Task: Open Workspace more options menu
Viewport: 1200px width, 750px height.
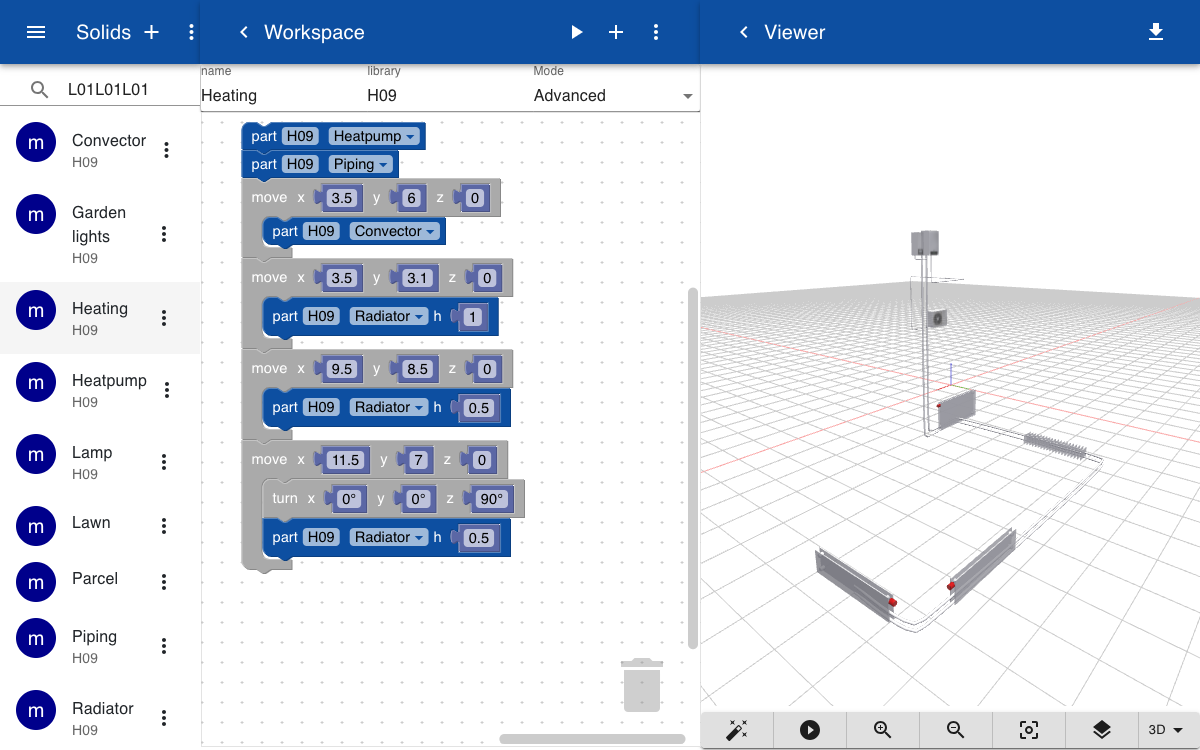Action: tap(656, 32)
